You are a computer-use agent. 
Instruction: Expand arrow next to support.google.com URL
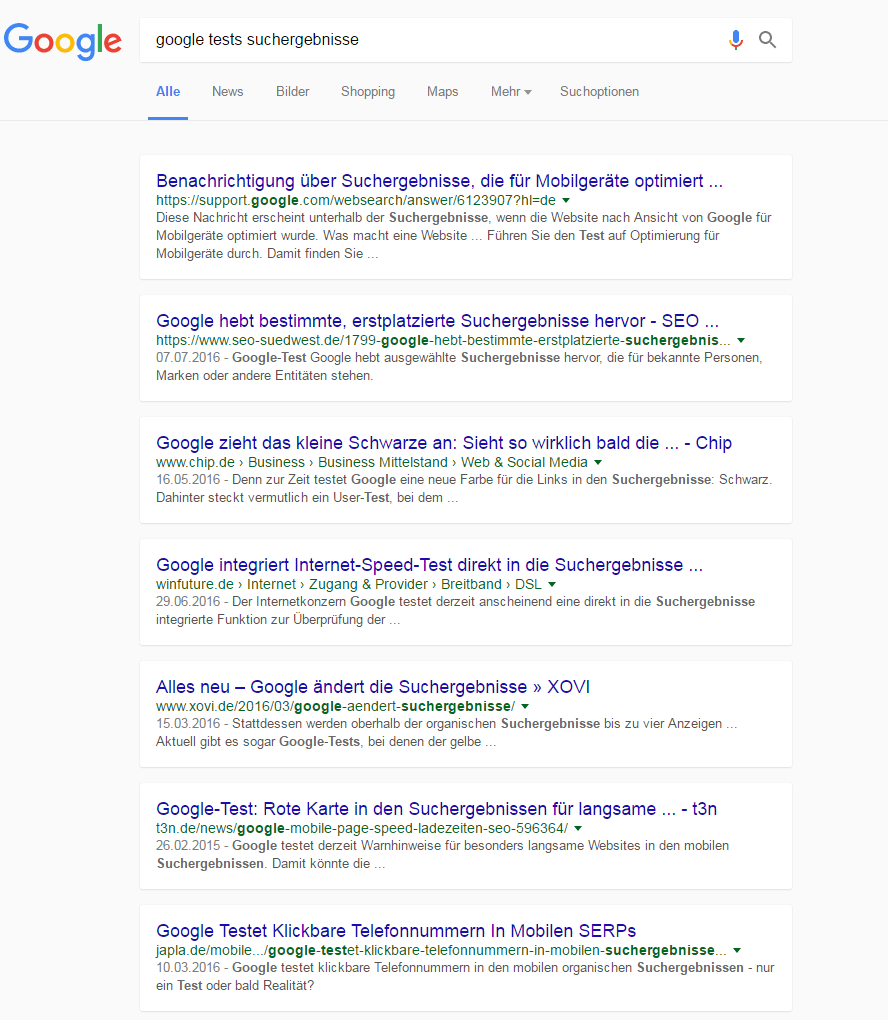(x=566, y=200)
